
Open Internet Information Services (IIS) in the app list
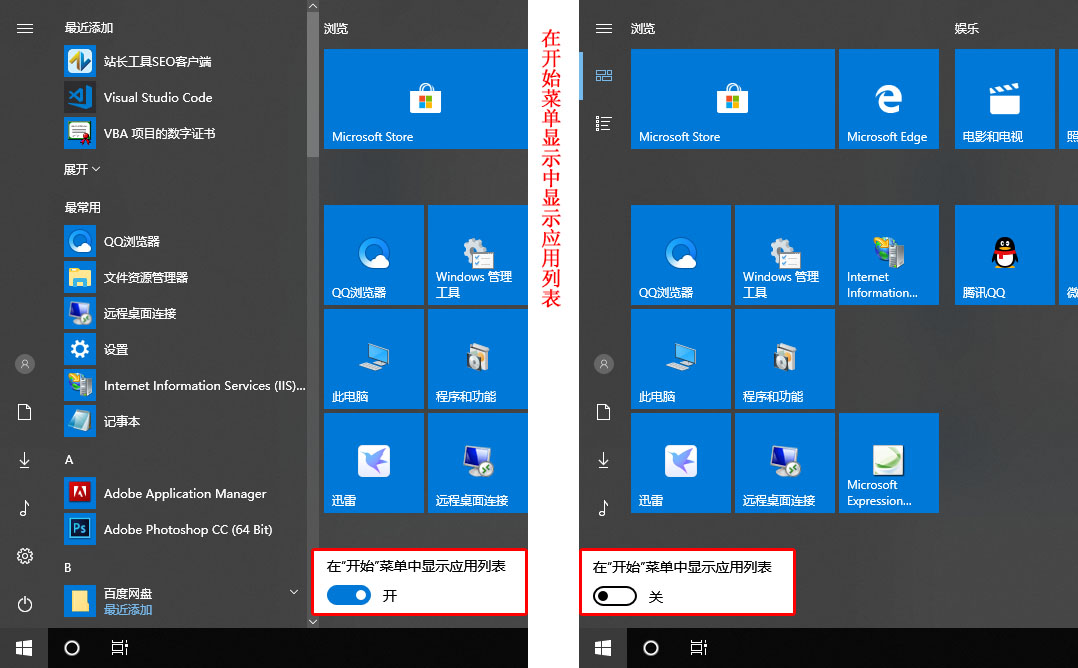click(184, 386)
